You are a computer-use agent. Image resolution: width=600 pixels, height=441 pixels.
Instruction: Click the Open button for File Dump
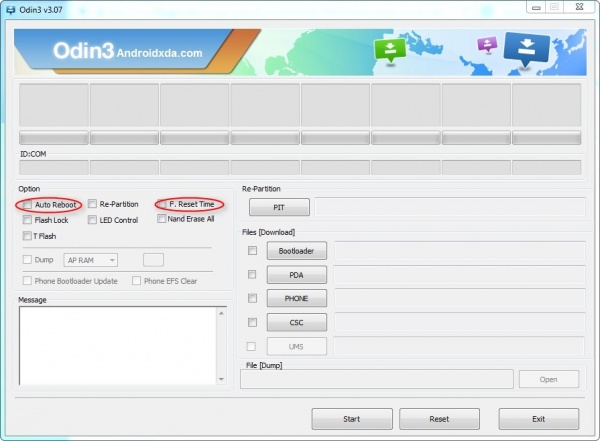(549, 379)
